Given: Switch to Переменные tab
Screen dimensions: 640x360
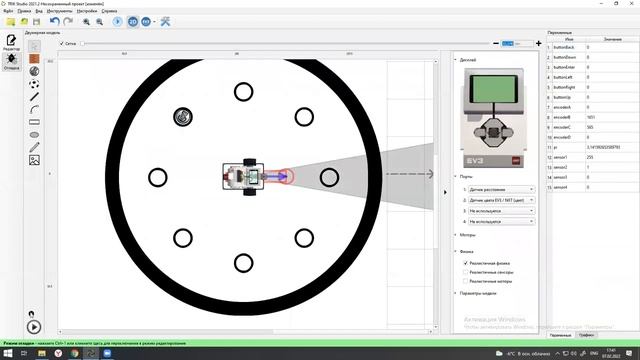Looking at the screenshot, I should click(x=560, y=335).
